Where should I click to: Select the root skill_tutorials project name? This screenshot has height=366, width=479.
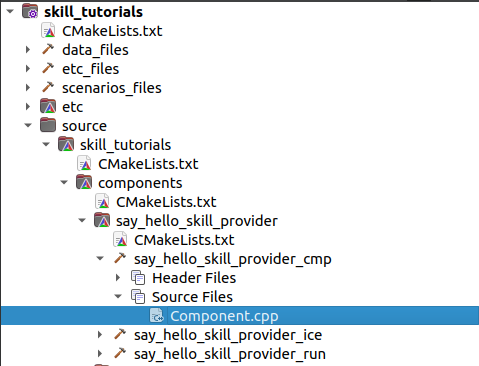pos(94,12)
